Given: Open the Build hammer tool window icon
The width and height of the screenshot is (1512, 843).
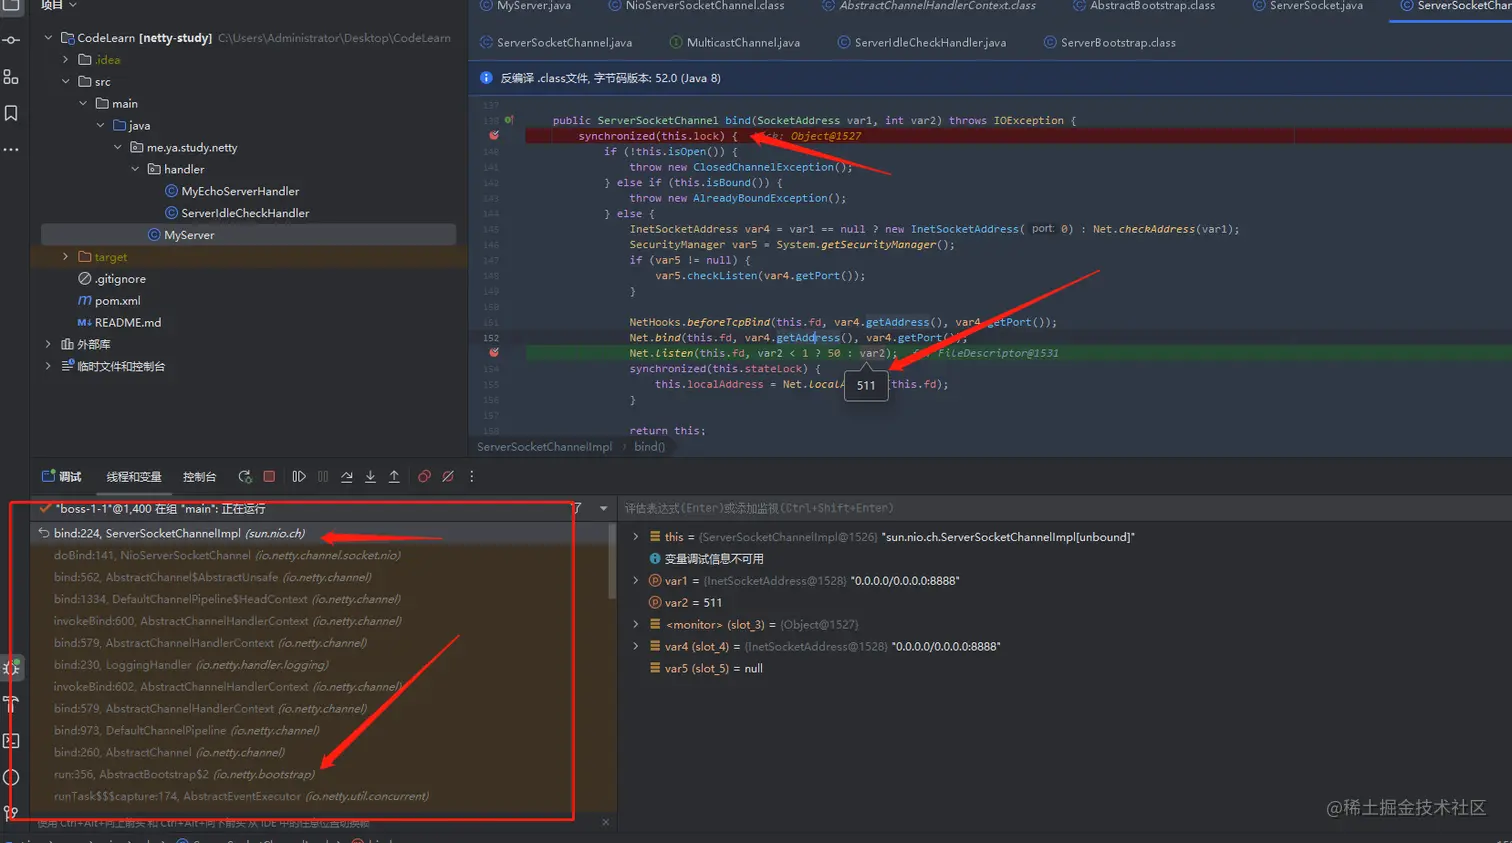Looking at the screenshot, I should point(11,704).
